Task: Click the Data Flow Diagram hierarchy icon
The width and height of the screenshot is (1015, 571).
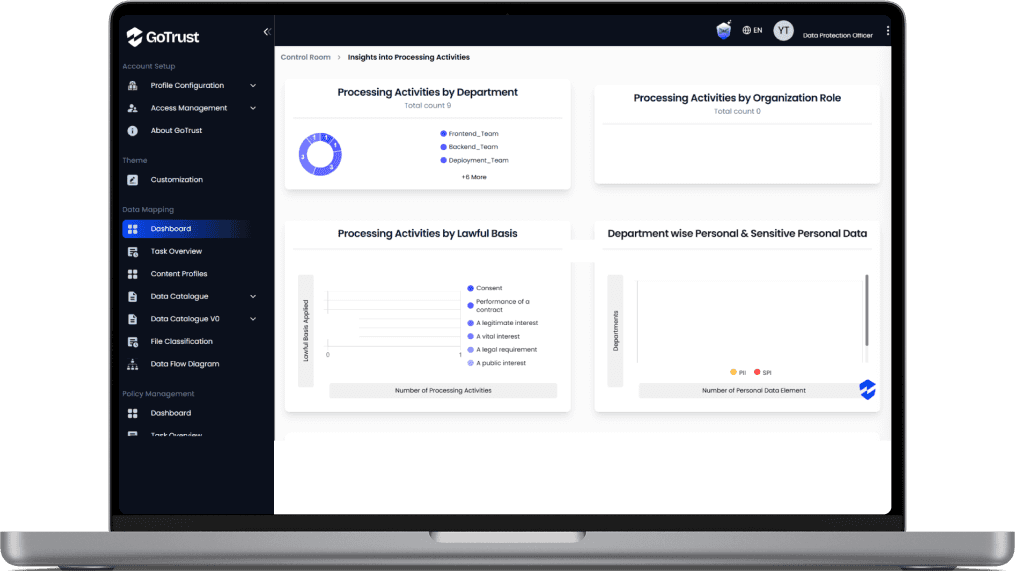Action: [133, 364]
